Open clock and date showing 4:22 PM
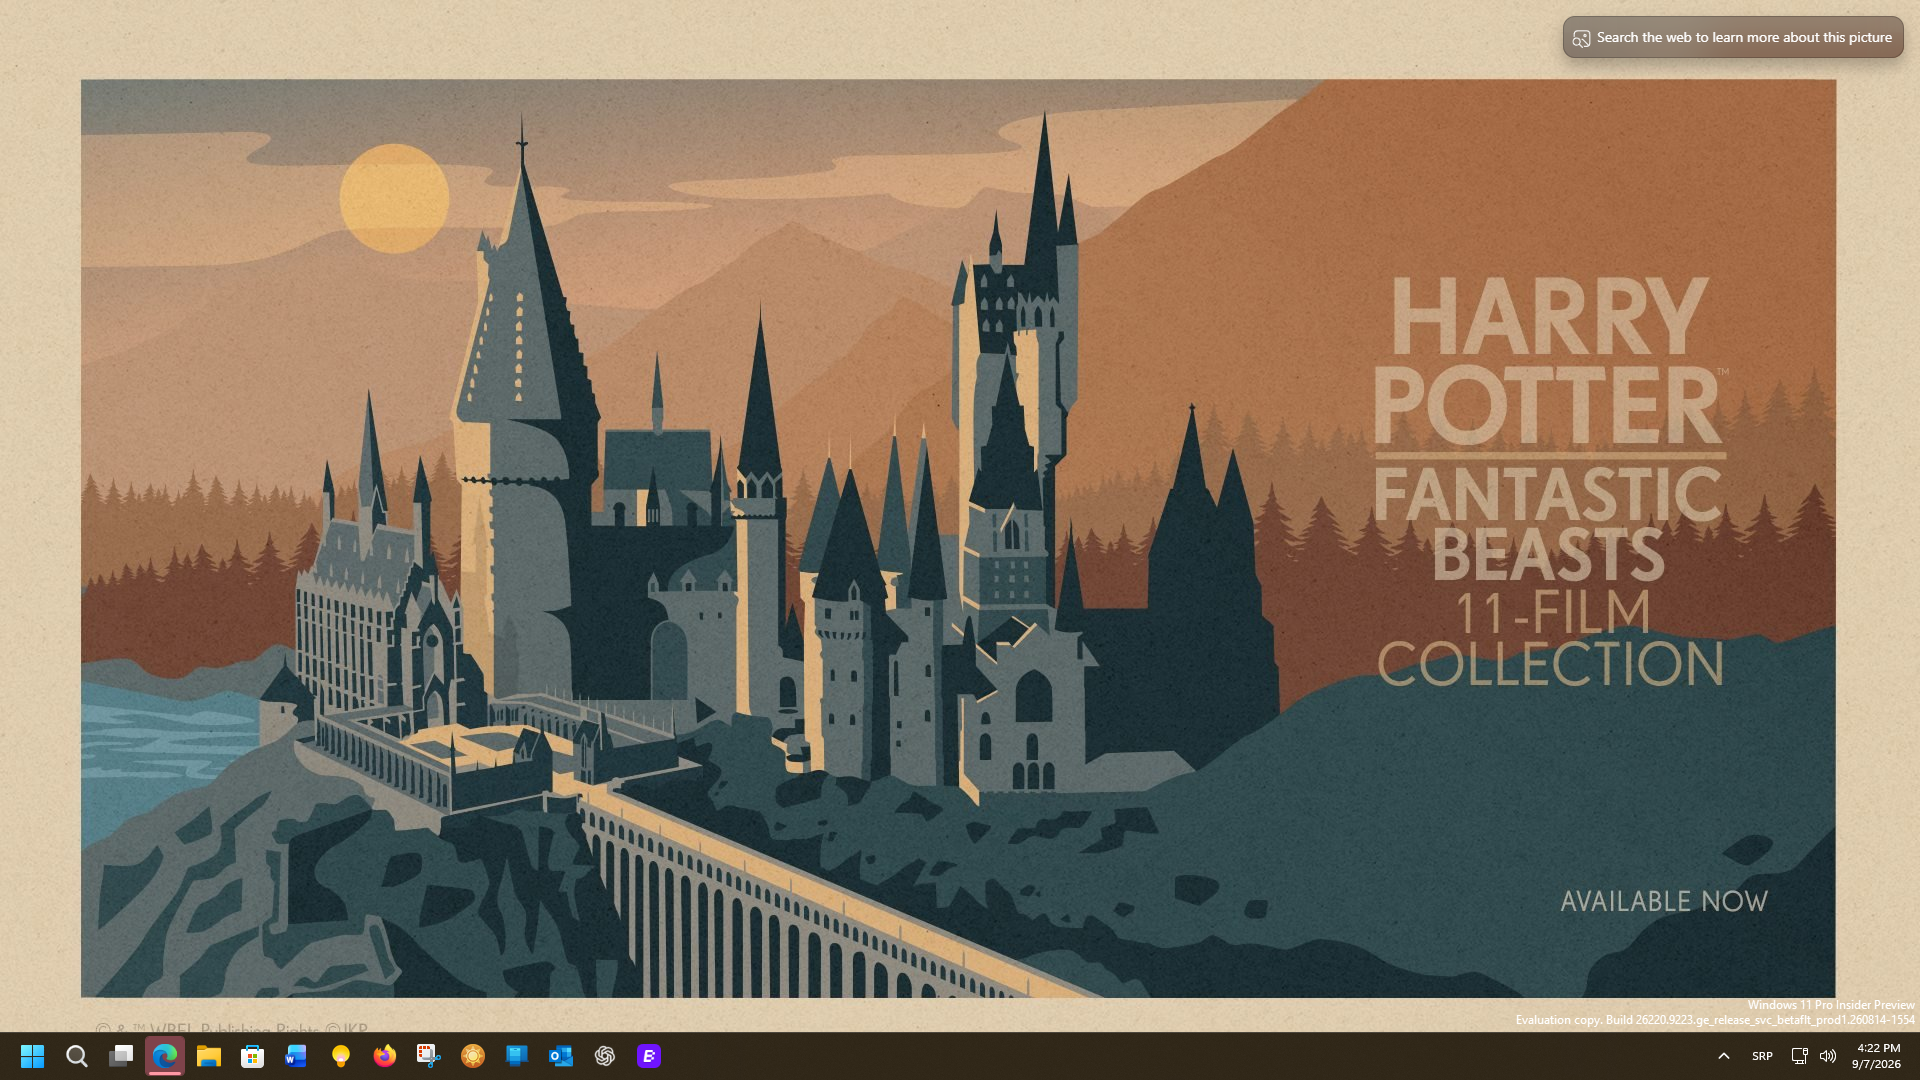Screen dimensions: 1920x1080 1878,1056
